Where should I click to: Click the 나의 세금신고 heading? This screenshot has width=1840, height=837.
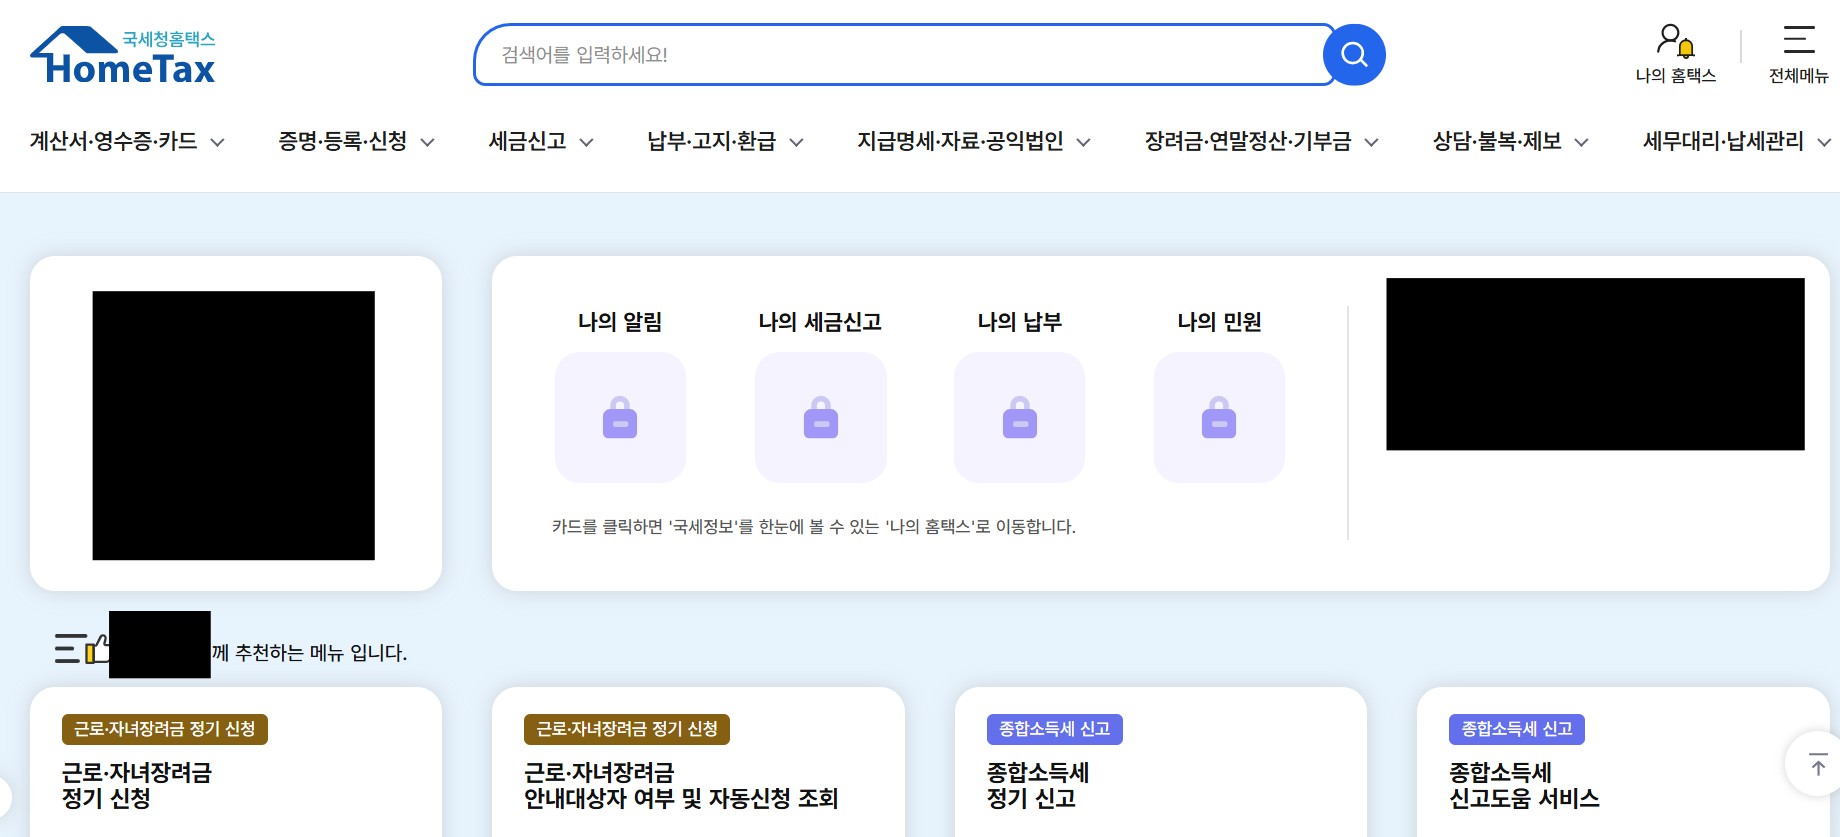(x=820, y=322)
